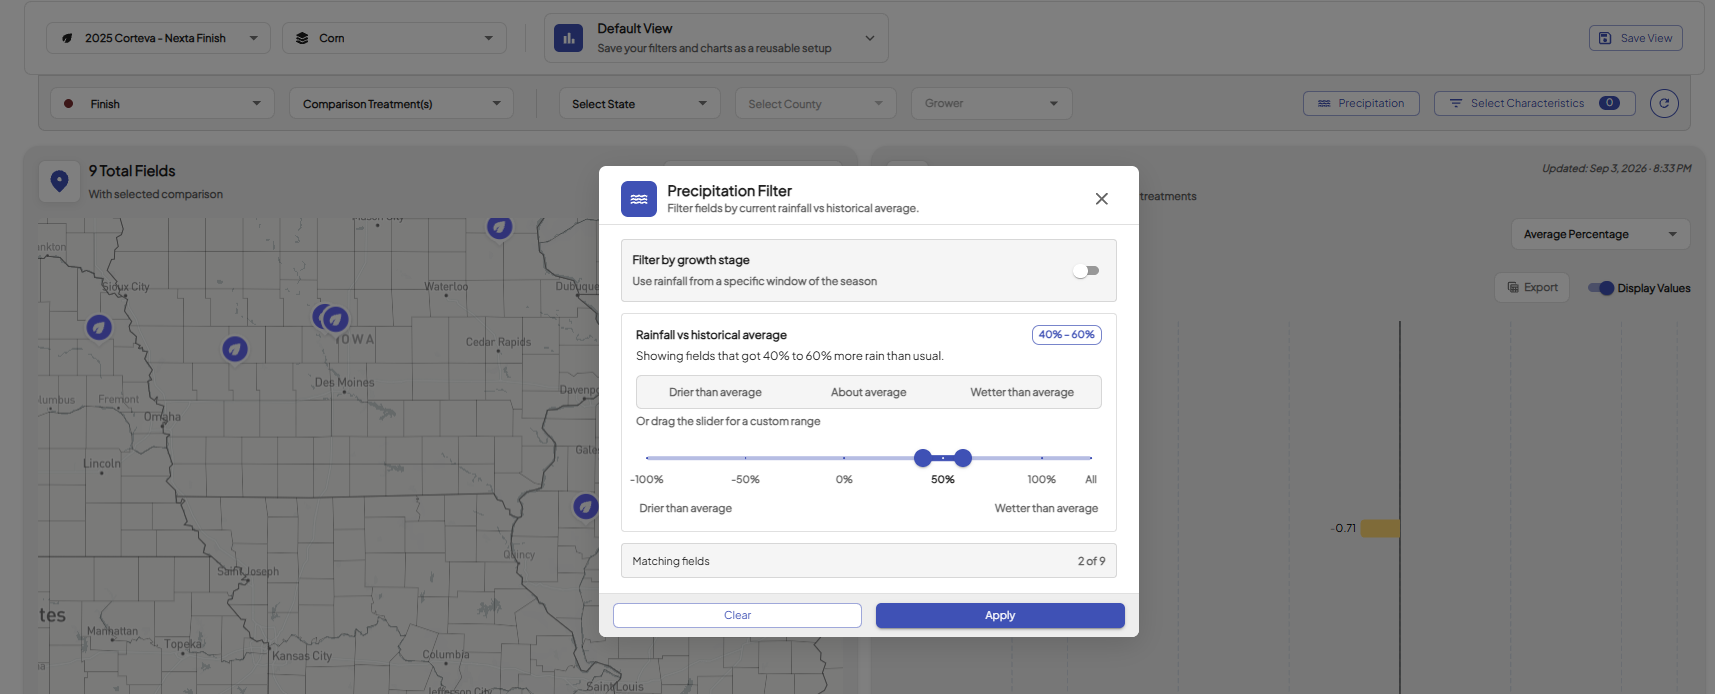The height and width of the screenshot is (694, 1715).
Task: Open the Comparison Treatment(s) dropdown
Action: (x=401, y=104)
